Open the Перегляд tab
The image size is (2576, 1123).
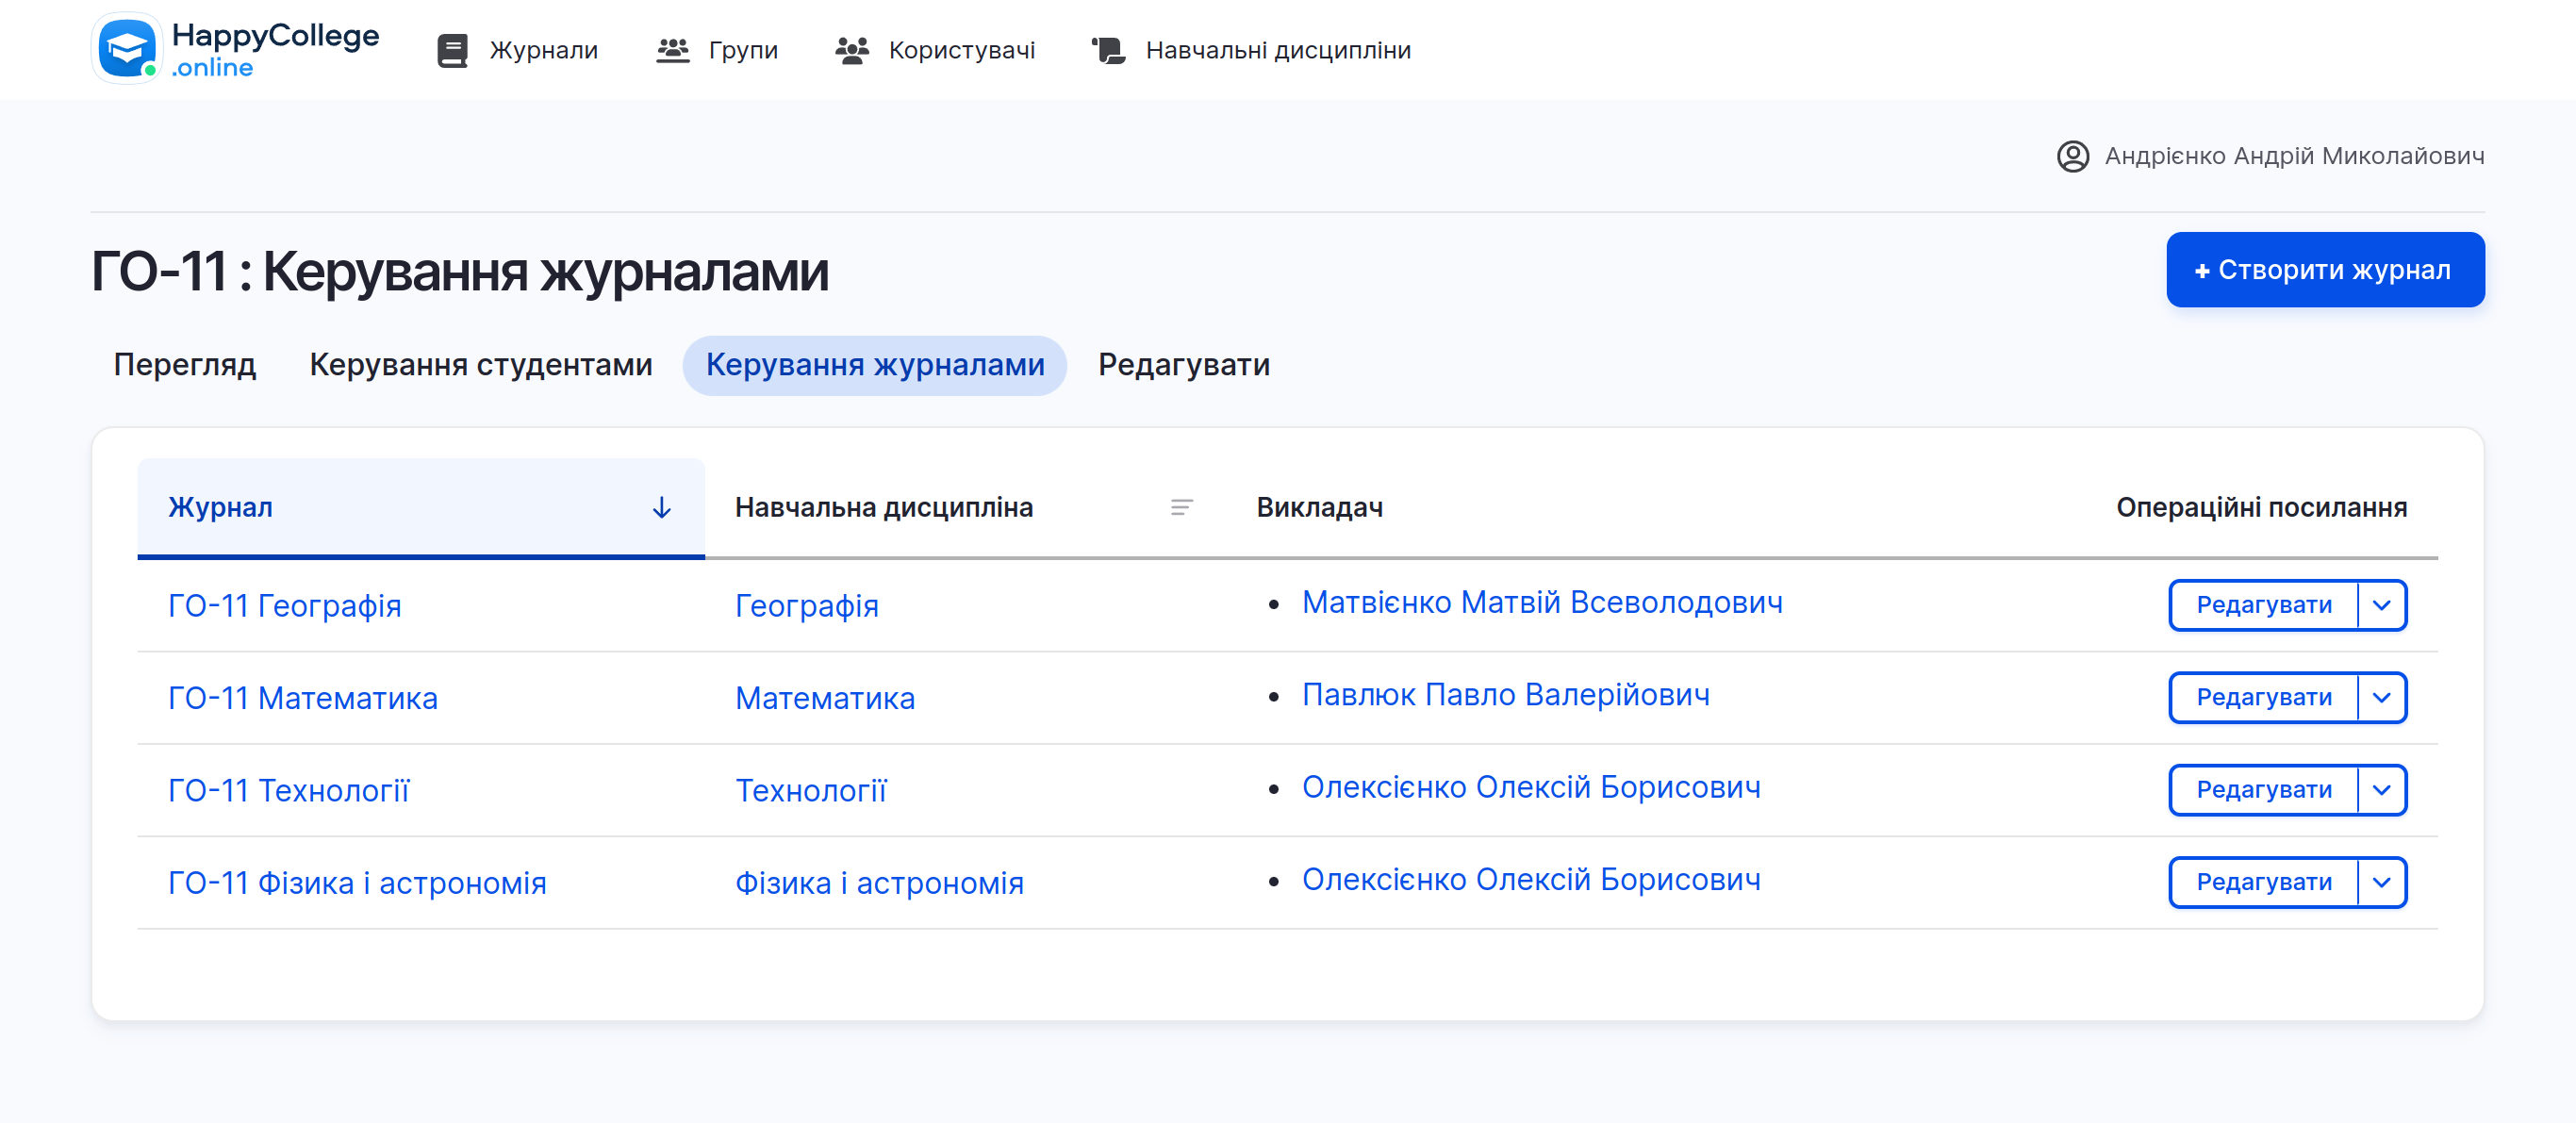click(x=185, y=365)
